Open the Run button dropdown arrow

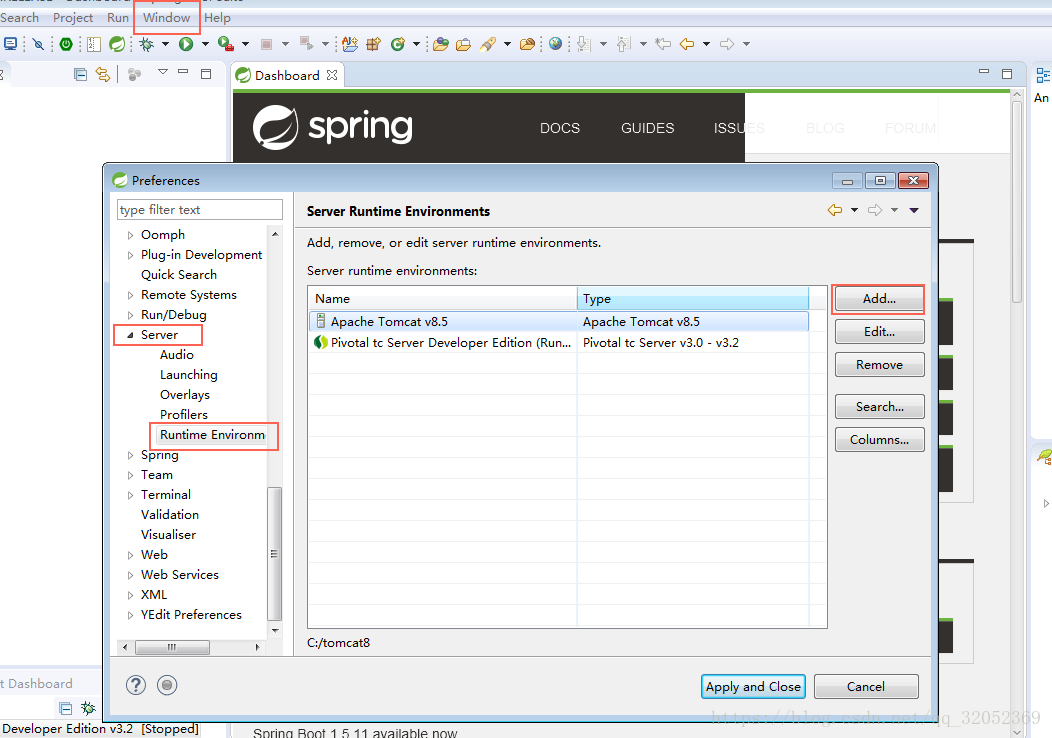tap(205, 44)
